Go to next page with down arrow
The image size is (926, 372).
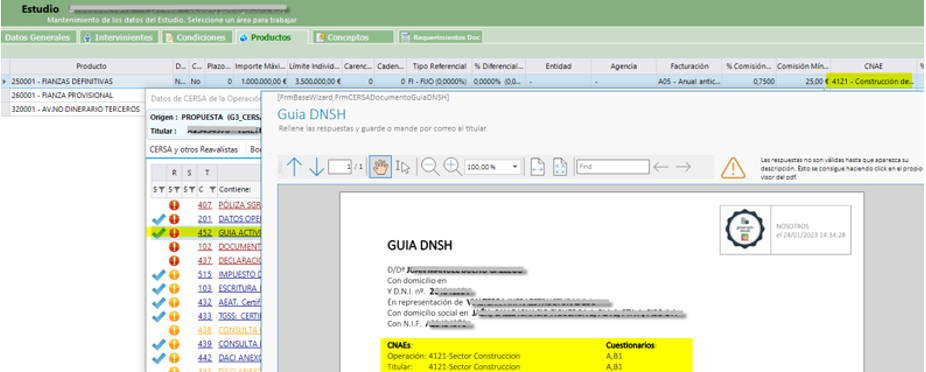point(317,167)
